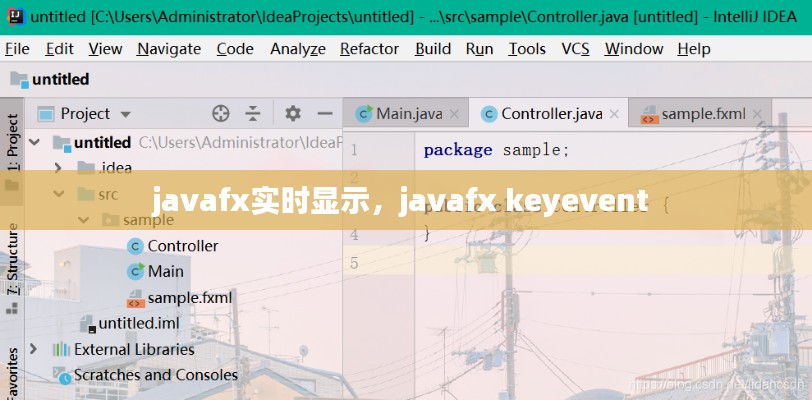Click the sample.fxml file icon in tree
The height and width of the screenshot is (400, 812).
point(135,298)
